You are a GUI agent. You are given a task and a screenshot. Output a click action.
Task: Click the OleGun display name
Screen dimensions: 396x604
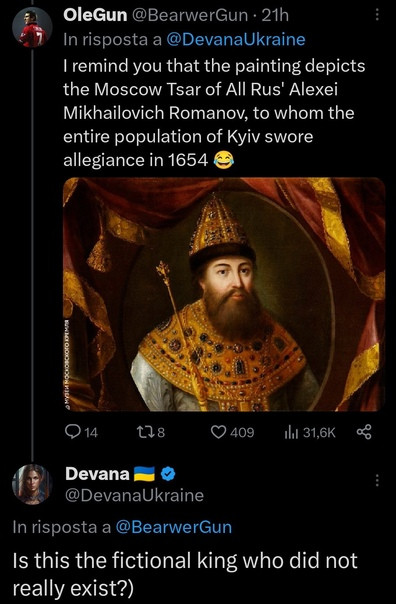tap(95, 15)
